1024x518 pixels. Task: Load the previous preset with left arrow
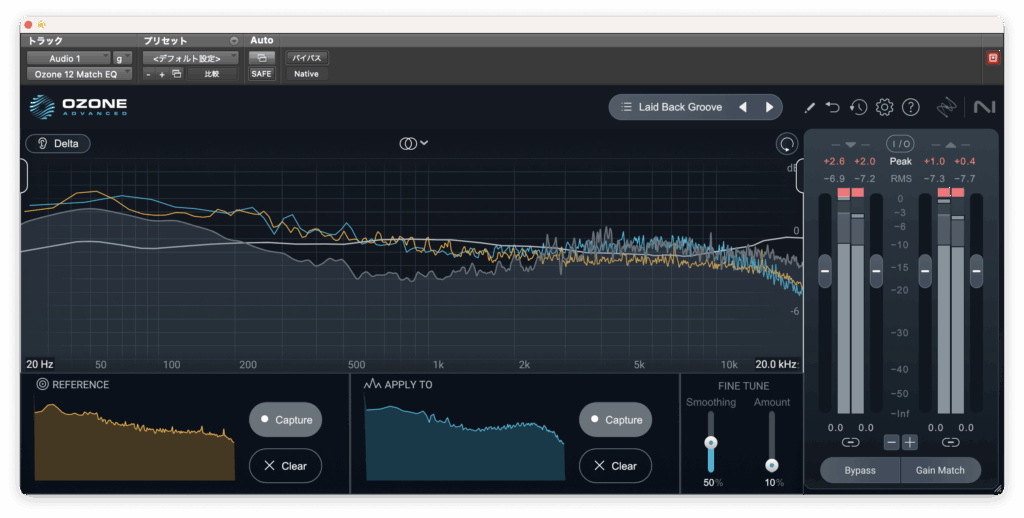[743, 107]
